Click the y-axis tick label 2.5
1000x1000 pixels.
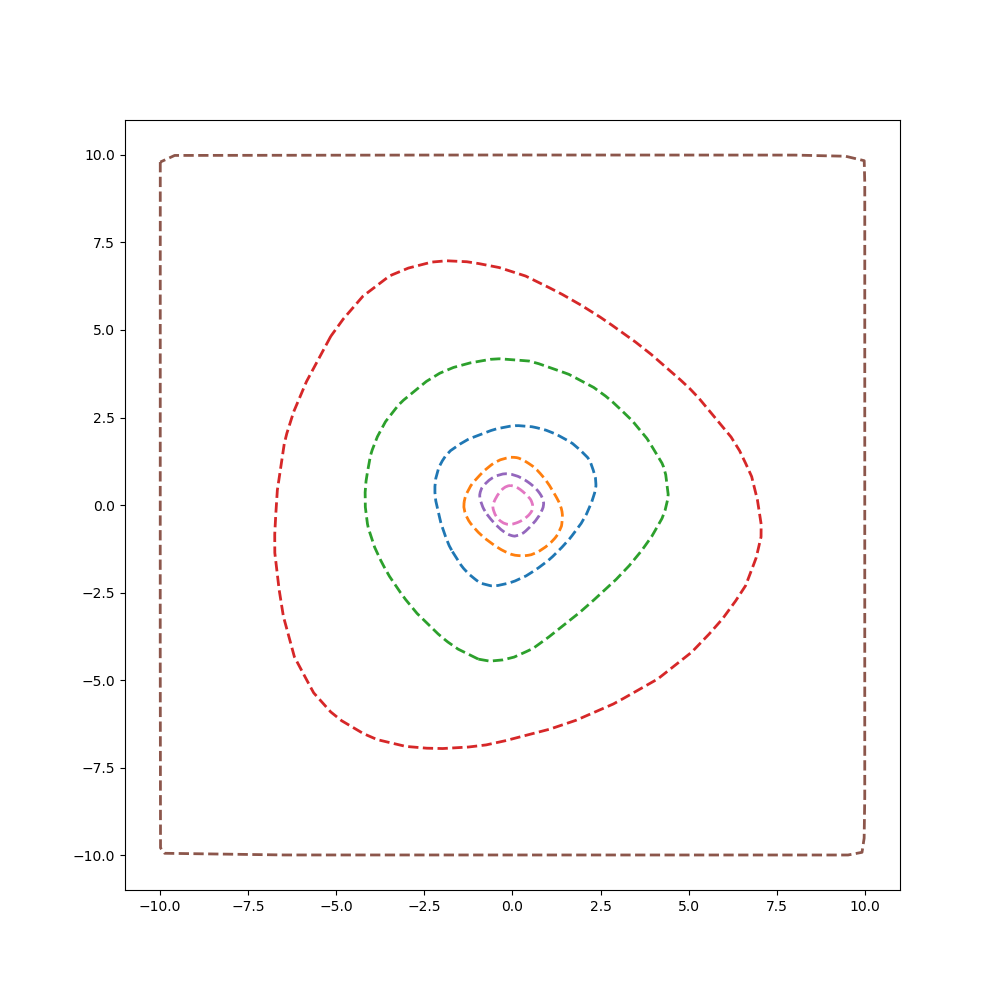(105, 418)
